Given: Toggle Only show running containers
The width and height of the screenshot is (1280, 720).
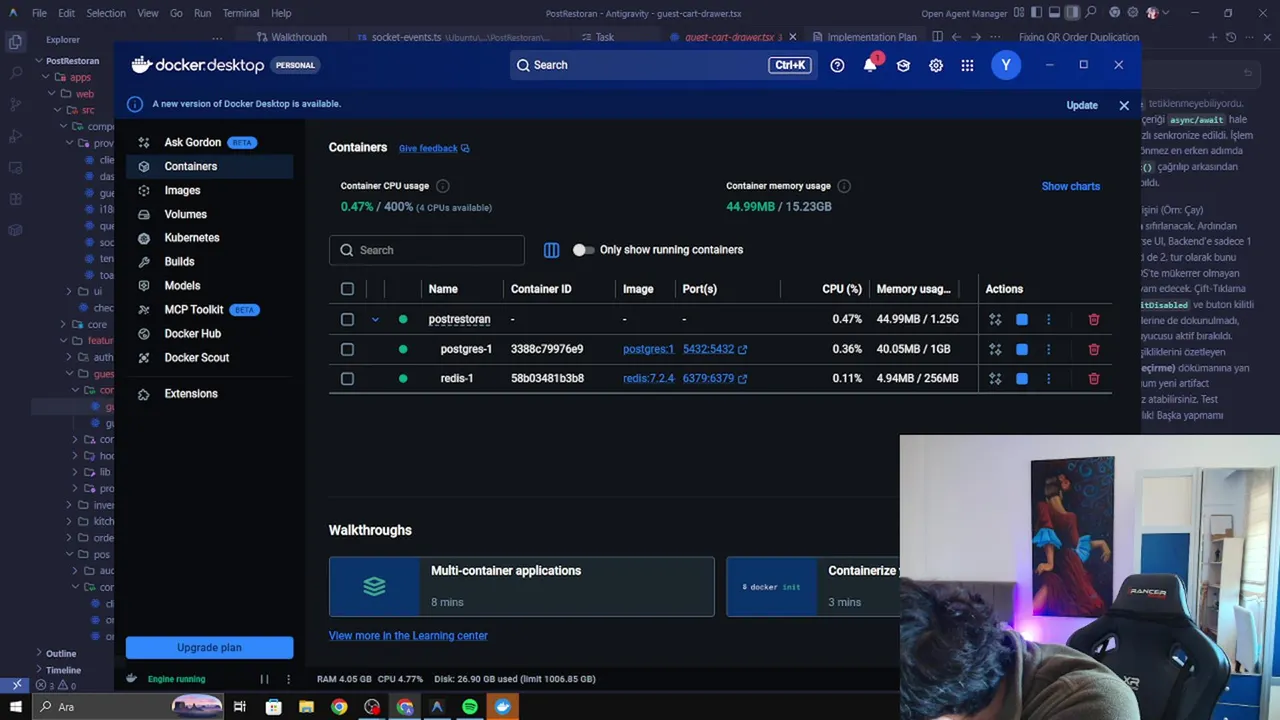Looking at the screenshot, I should 583,250.
